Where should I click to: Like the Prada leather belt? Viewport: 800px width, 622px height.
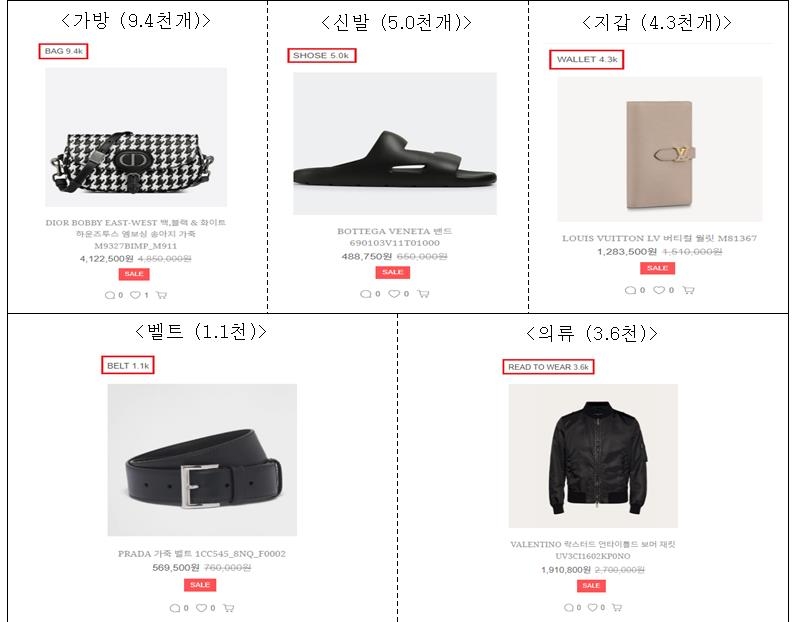[x=202, y=608]
